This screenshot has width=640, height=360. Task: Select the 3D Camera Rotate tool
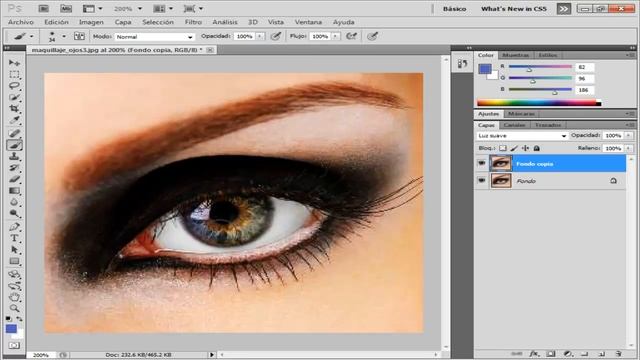(x=14, y=286)
